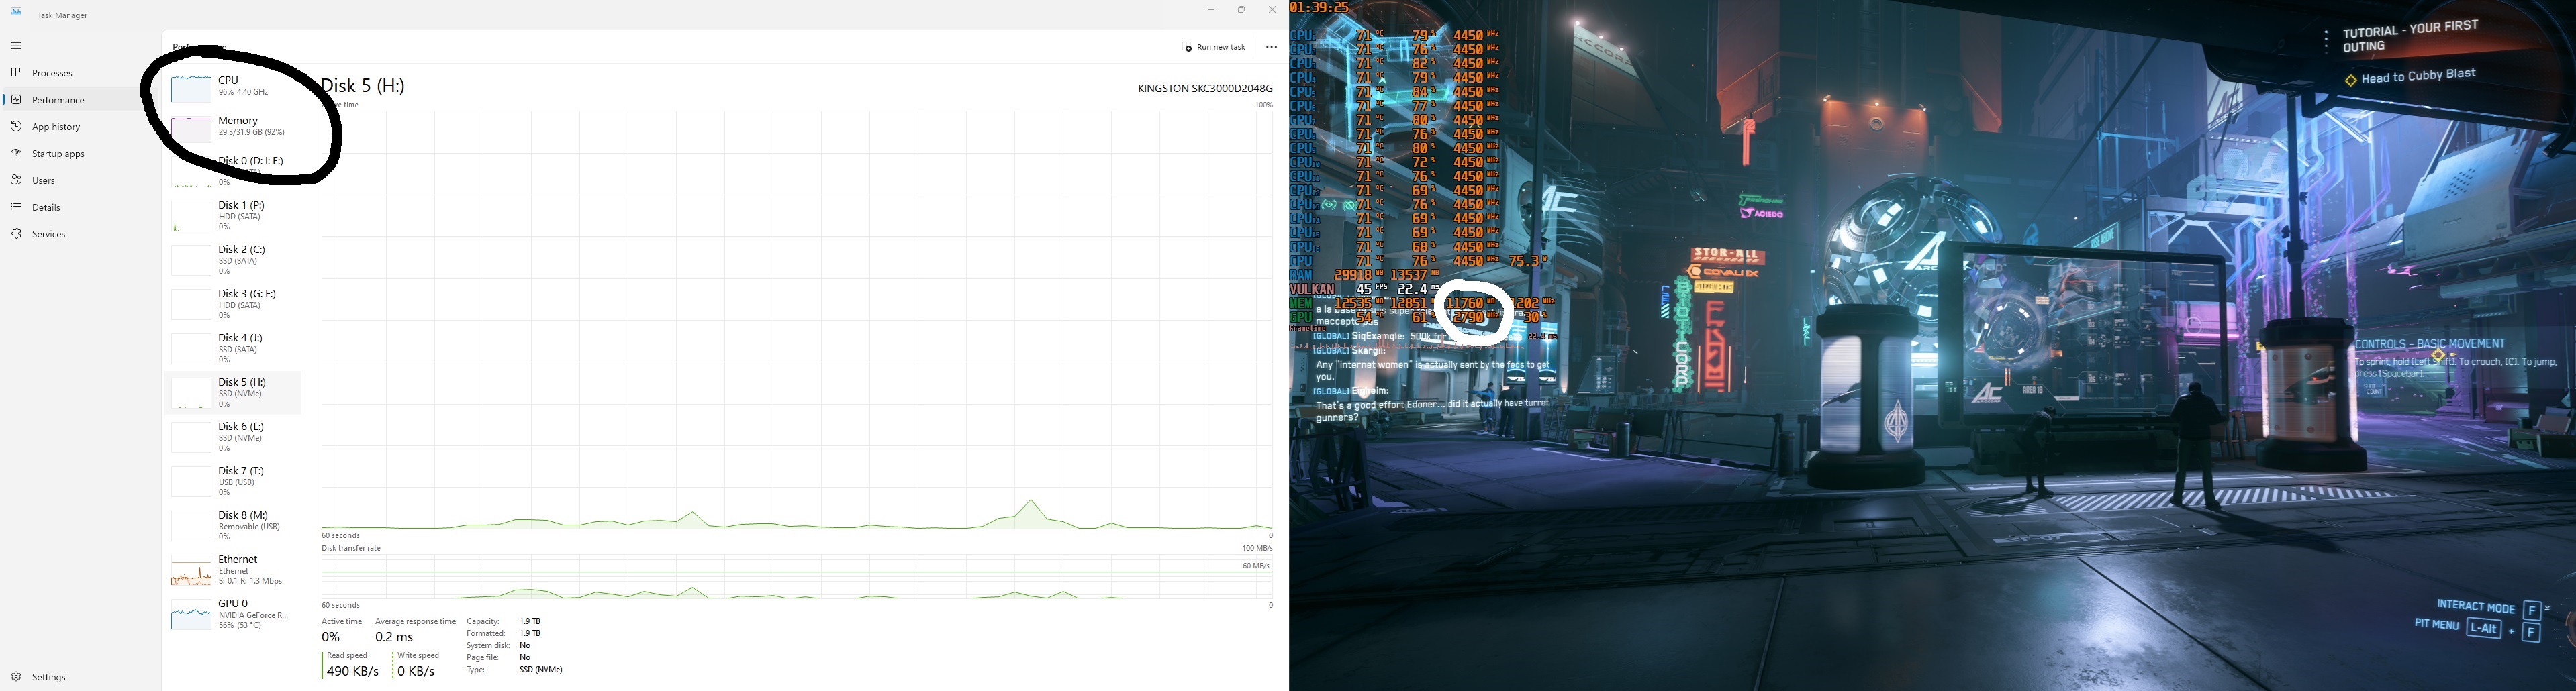This screenshot has width=2576, height=691.
Task: Minimize the Task Manager window
Action: point(1211,10)
